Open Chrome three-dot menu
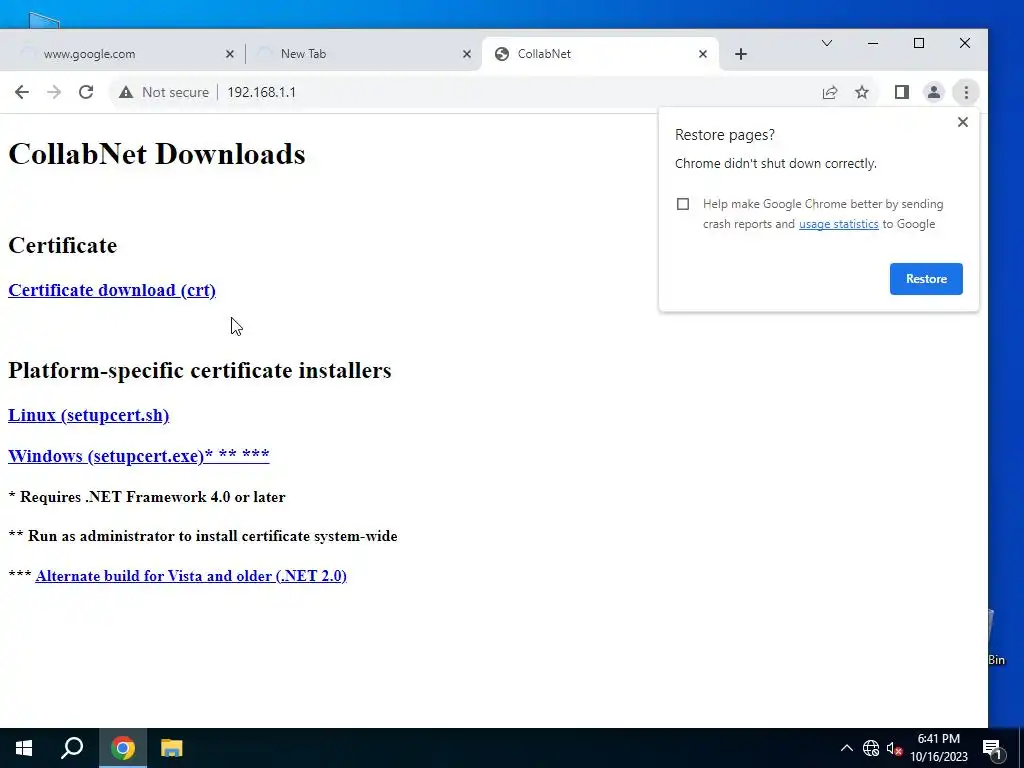The height and width of the screenshot is (768, 1024). (x=966, y=92)
